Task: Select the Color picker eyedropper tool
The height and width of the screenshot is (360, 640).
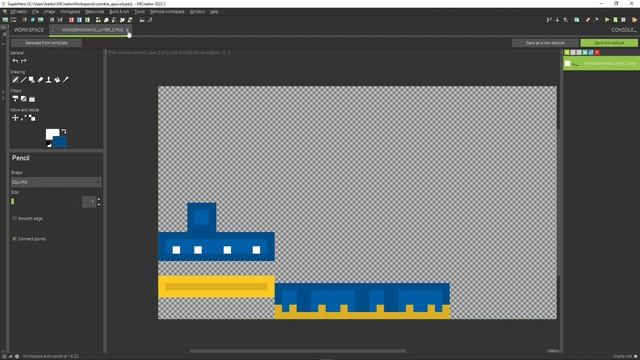Action: coord(66,80)
